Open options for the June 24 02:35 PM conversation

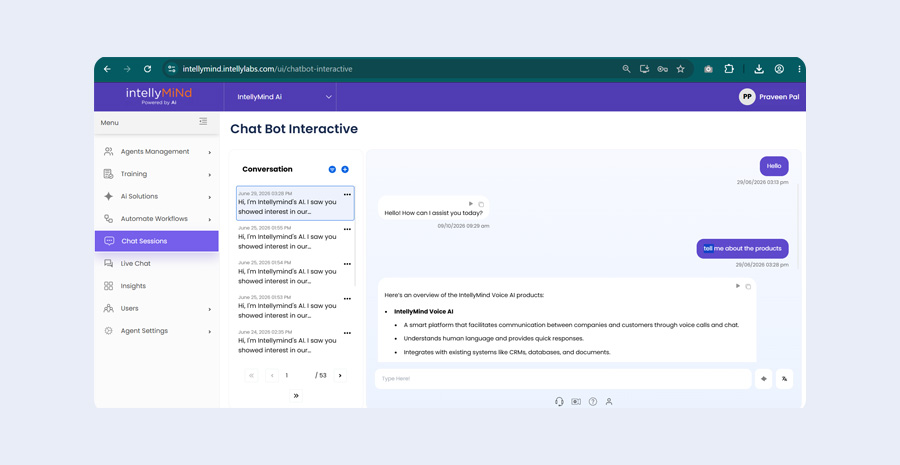point(347,333)
